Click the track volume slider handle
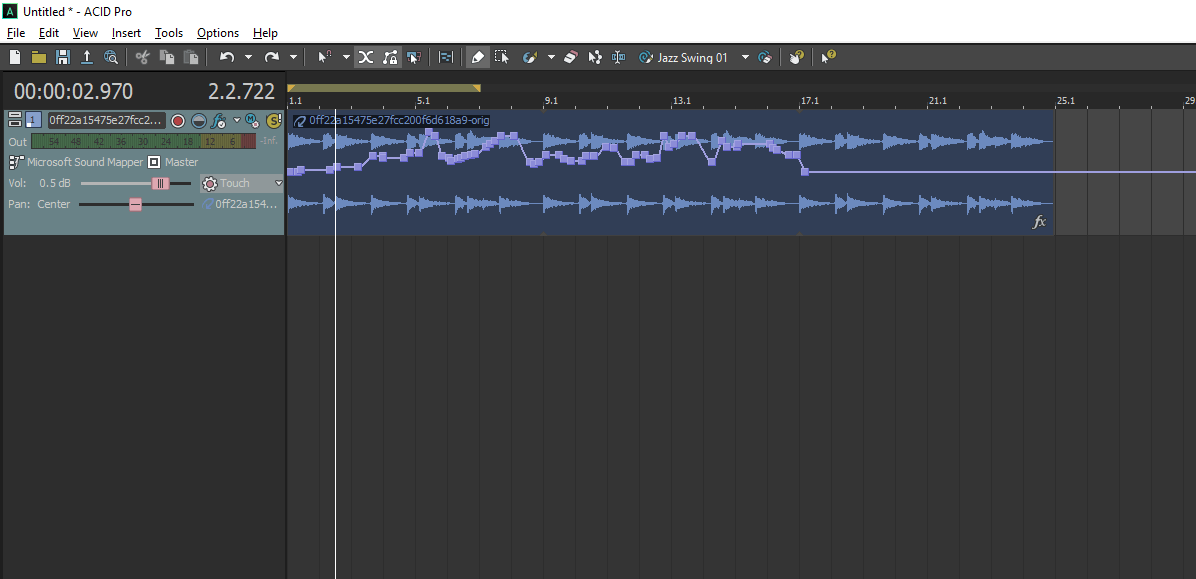Screen dimensions: 1196x579 160,184
